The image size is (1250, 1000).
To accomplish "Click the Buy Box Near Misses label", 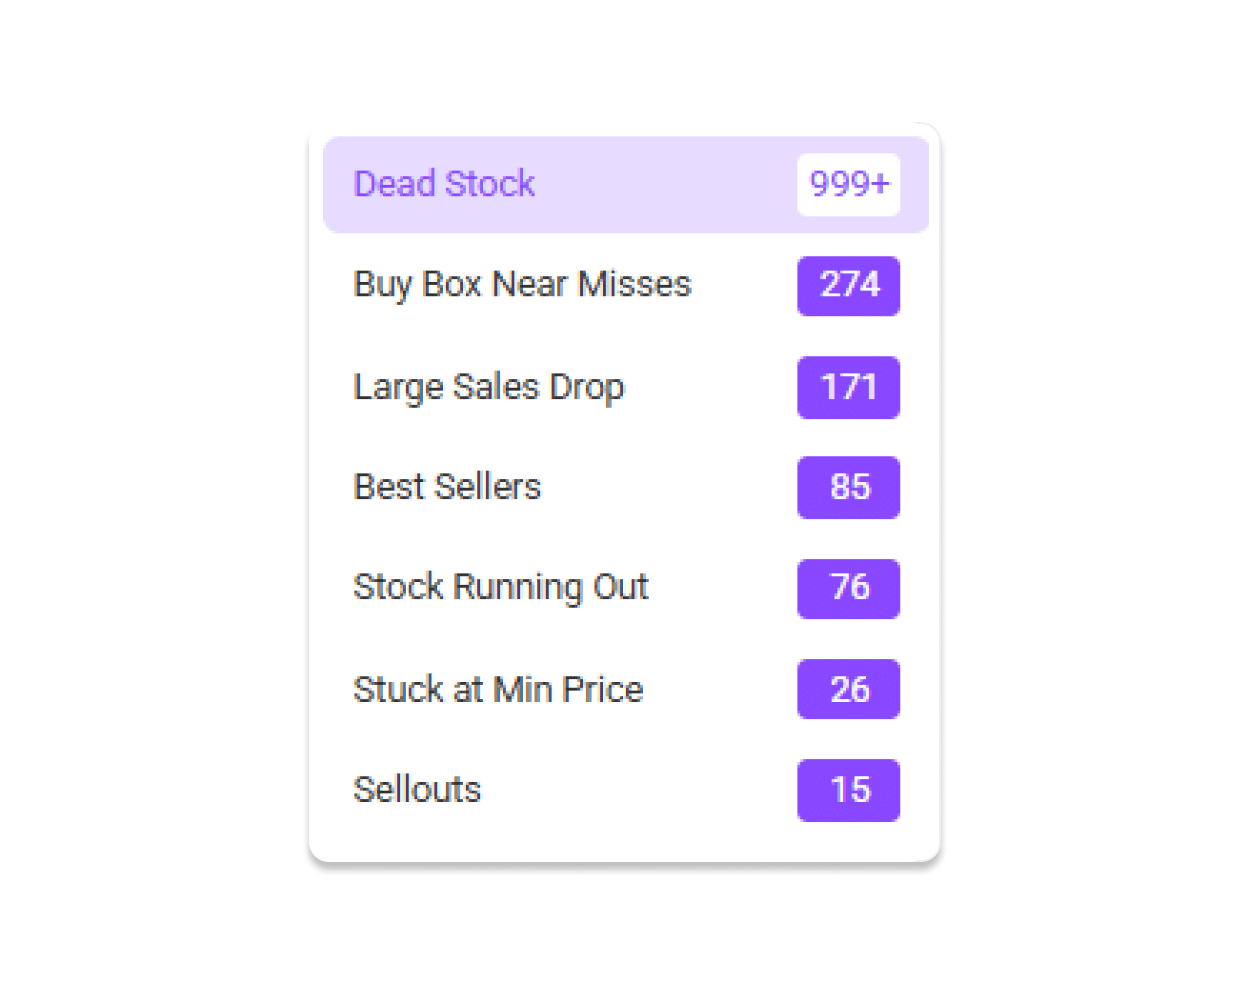I will tap(522, 285).
